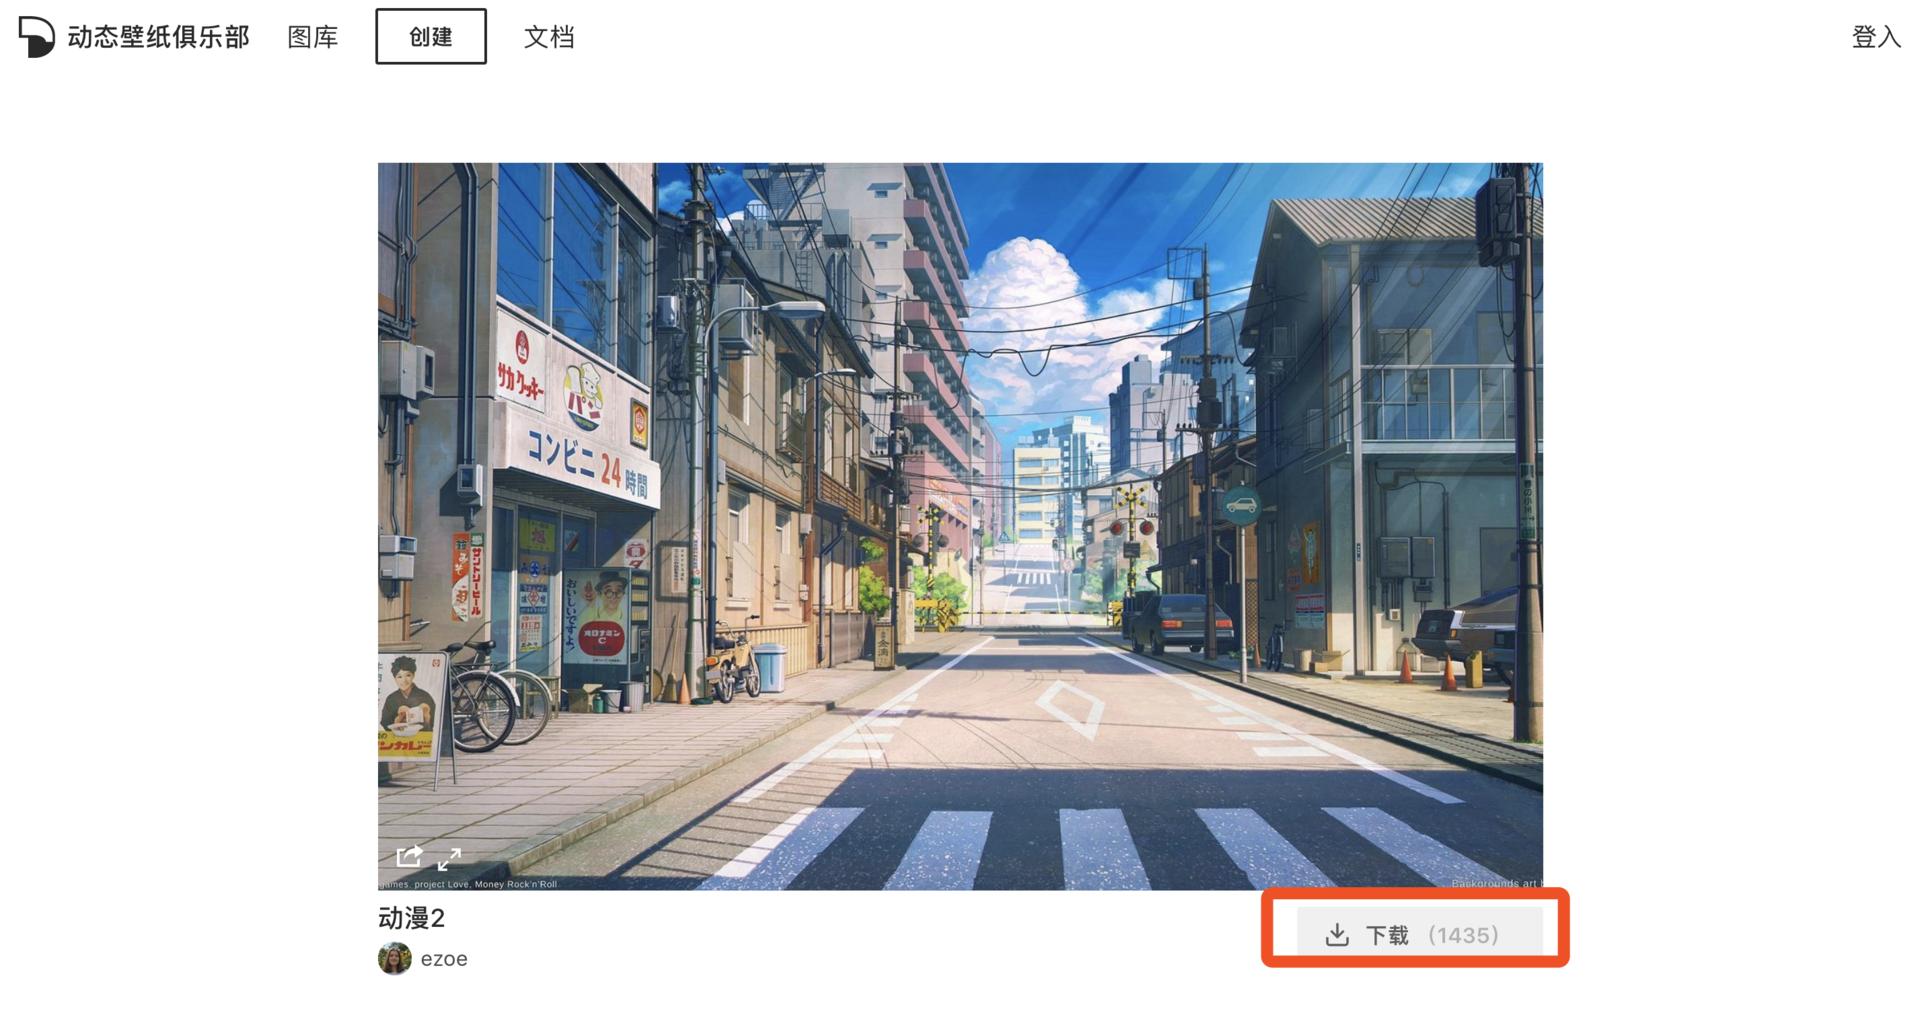Click the wallpaper title 动漫2
The height and width of the screenshot is (1017, 1920).
click(411, 917)
